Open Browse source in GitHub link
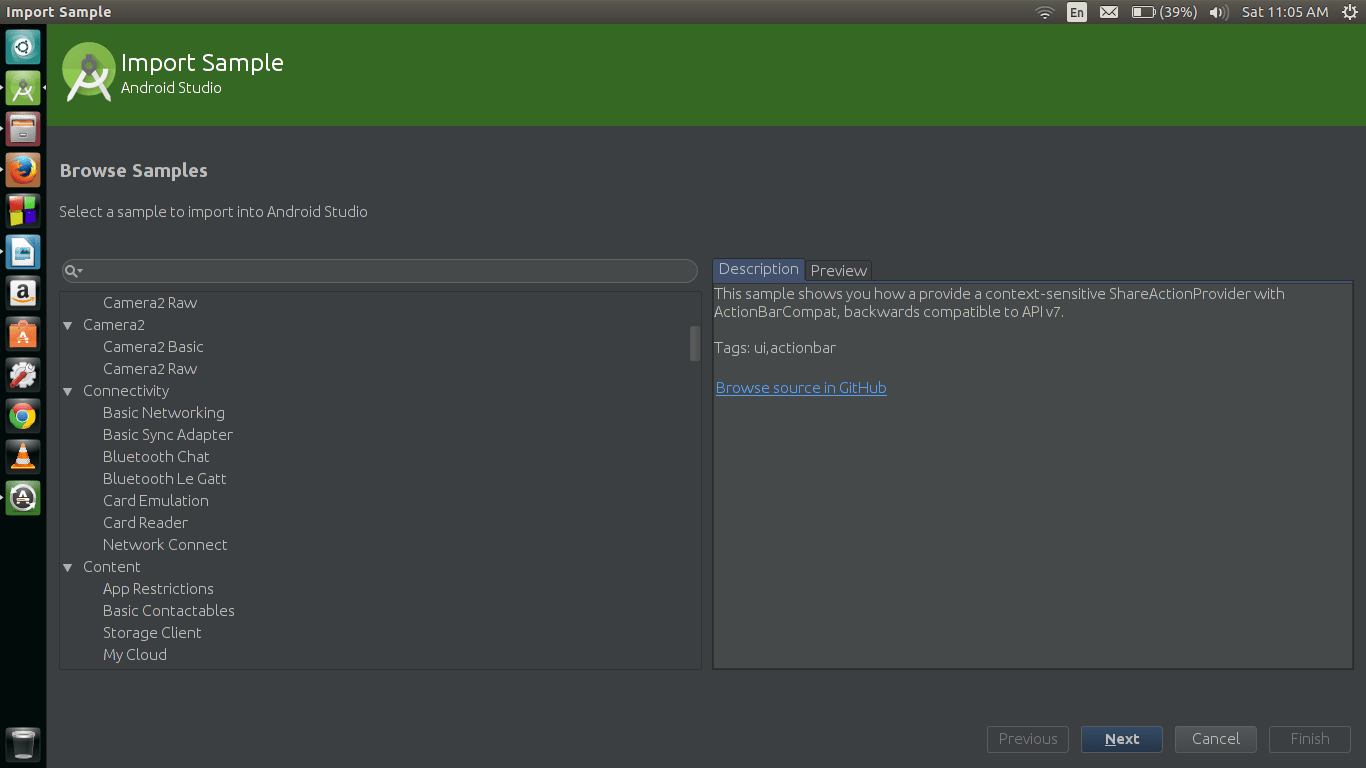Image resolution: width=1366 pixels, height=768 pixels. pyautogui.click(x=801, y=388)
